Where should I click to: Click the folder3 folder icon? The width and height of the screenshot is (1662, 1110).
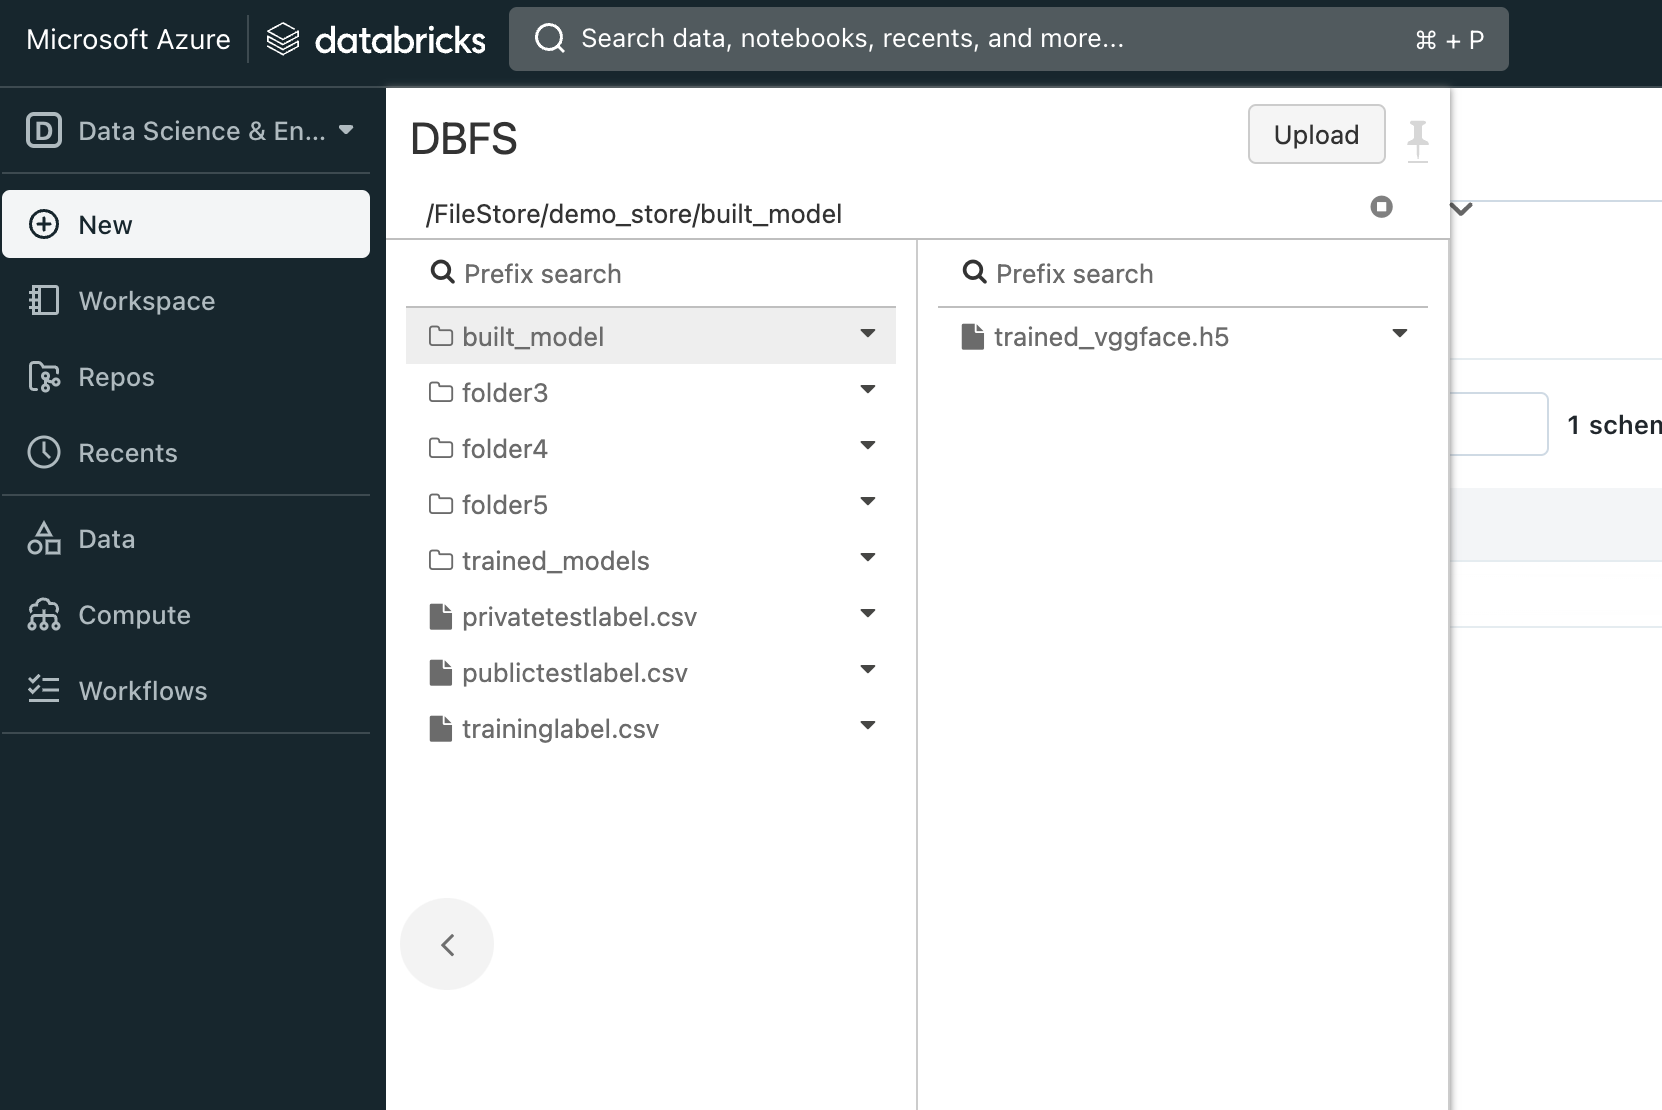tap(441, 392)
